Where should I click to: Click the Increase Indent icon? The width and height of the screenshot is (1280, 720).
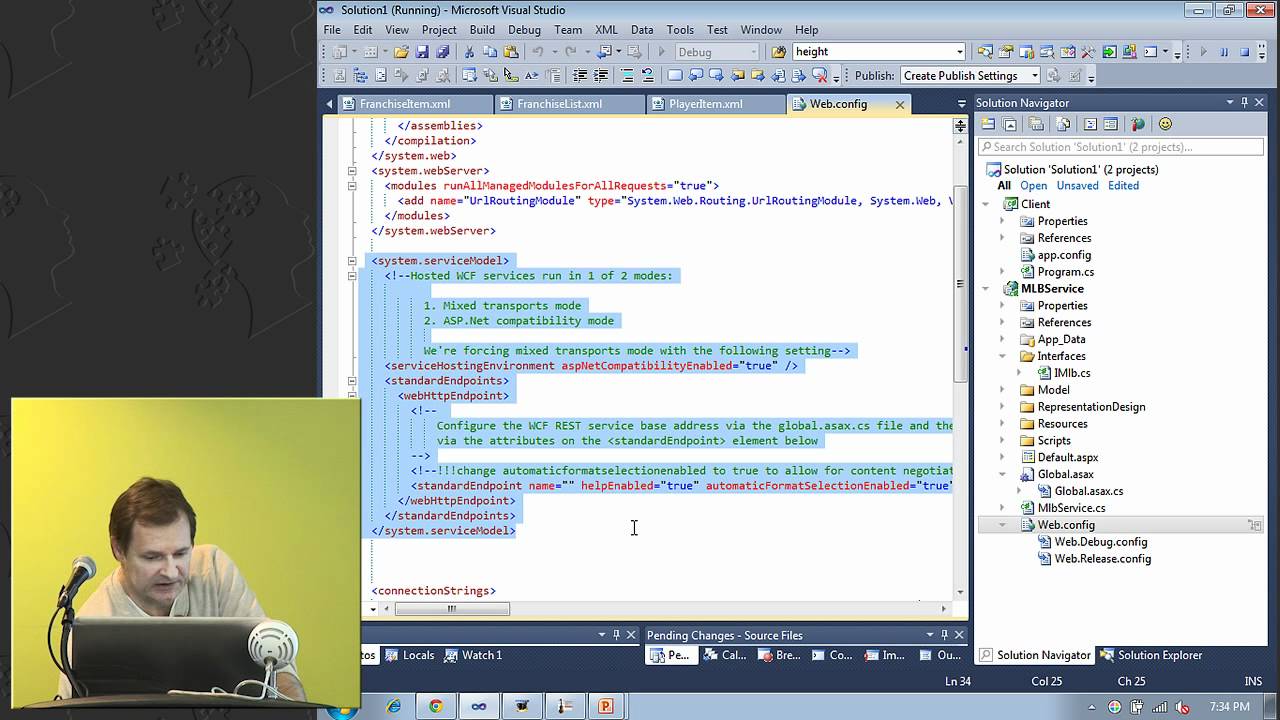coord(601,75)
